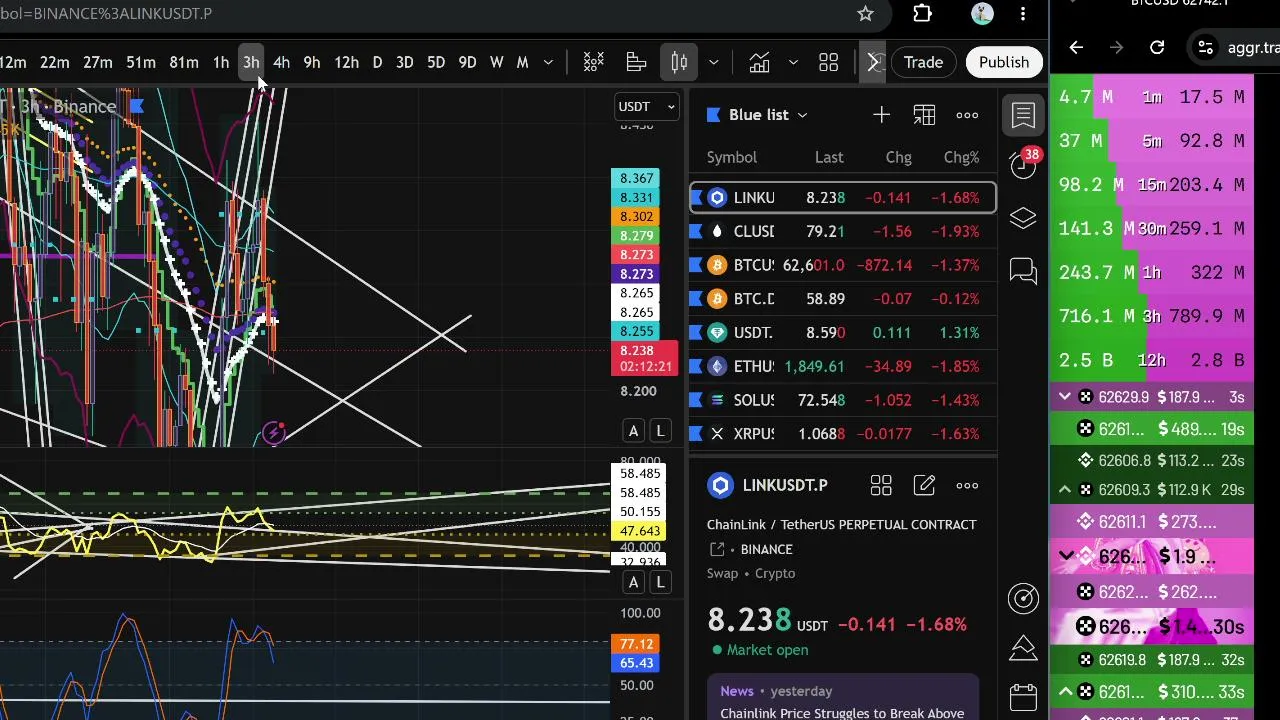Open chart type dropdown arrow
The height and width of the screenshot is (720, 1280).
pos(713,63)
